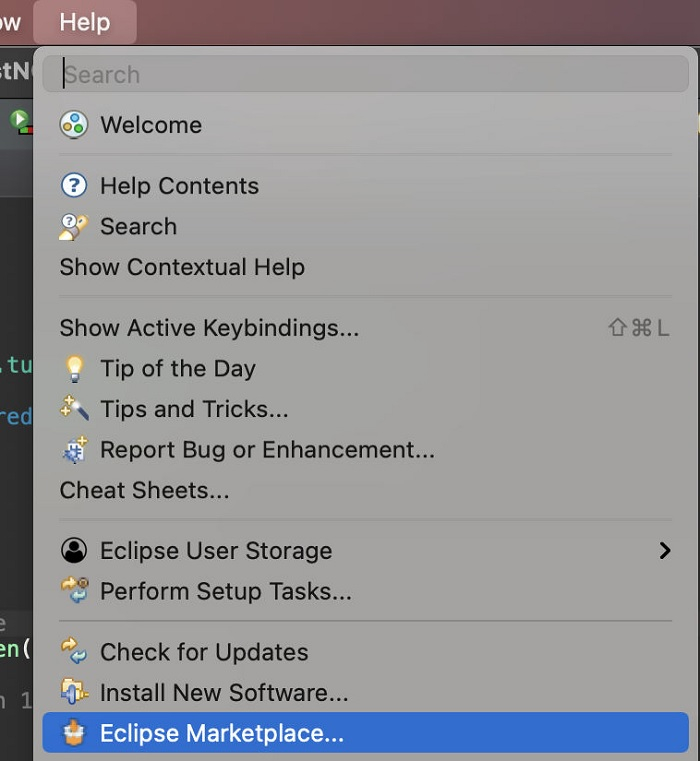
Task: Launch Eclipse Marketplace menu entry
Action: (x=222, y=733)
